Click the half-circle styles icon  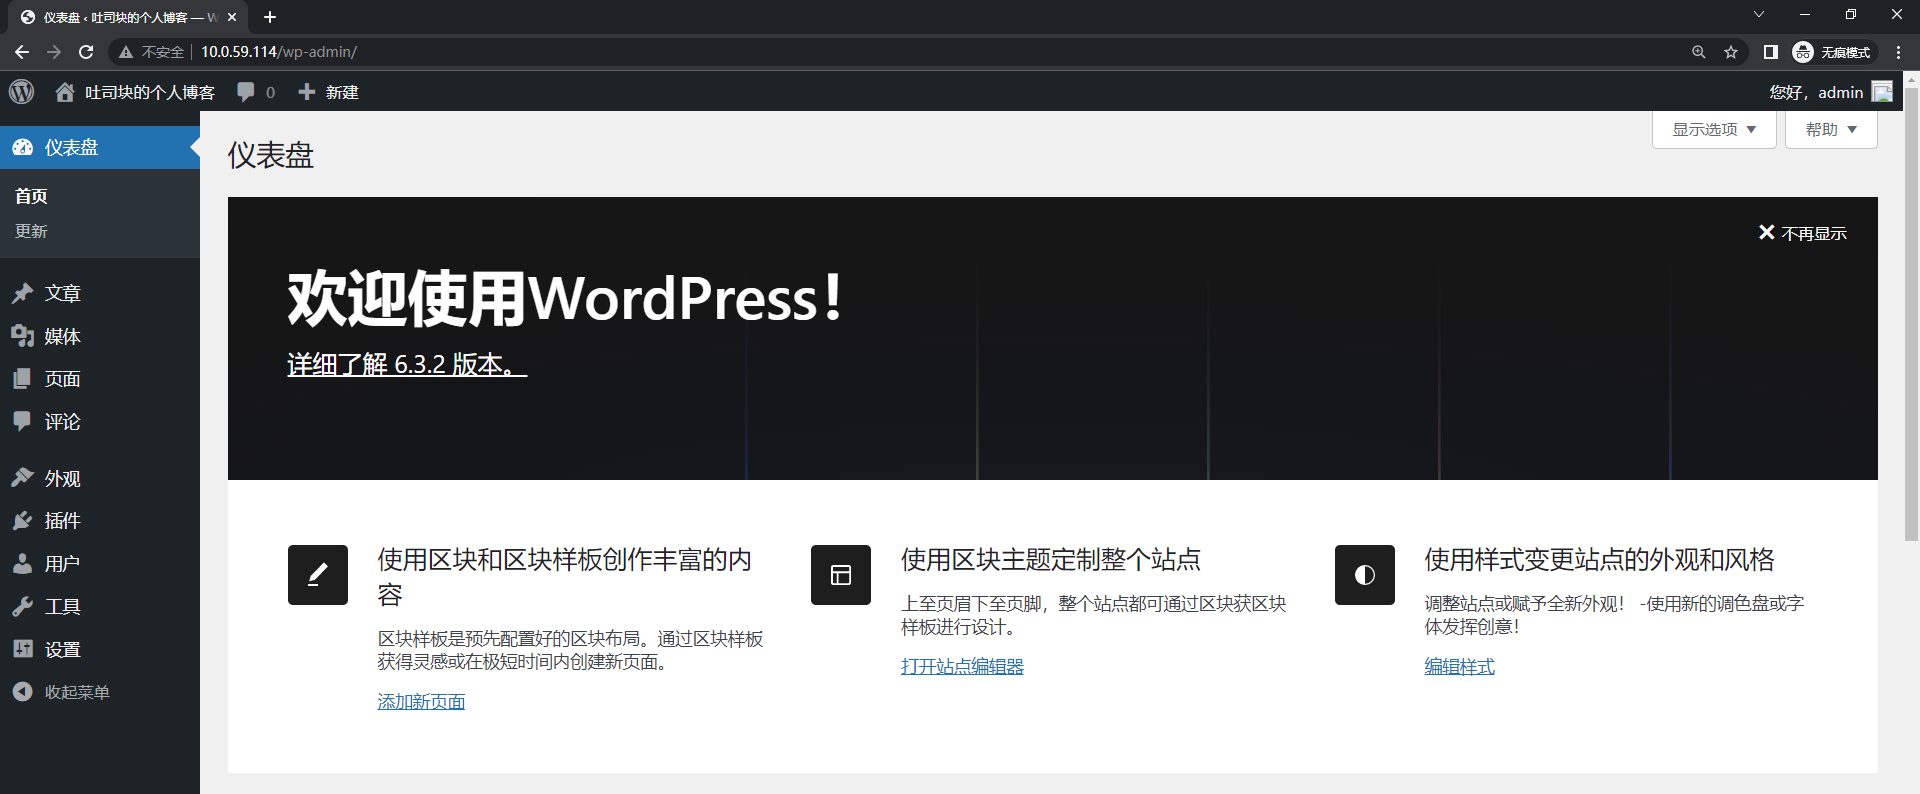pyautogui.click(x=1365, y=575)
